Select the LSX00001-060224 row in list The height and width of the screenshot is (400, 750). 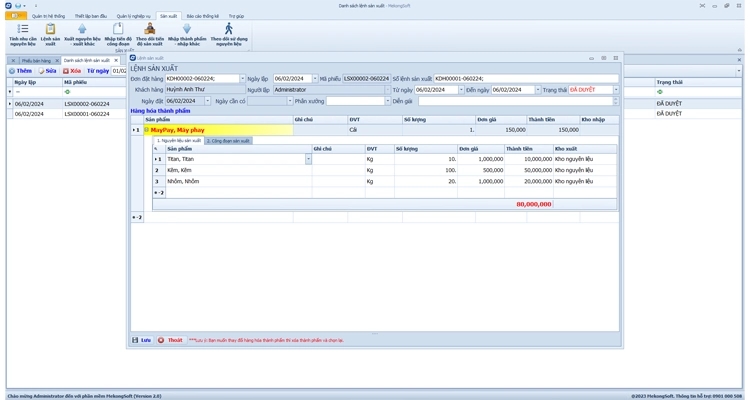point(86,113)
